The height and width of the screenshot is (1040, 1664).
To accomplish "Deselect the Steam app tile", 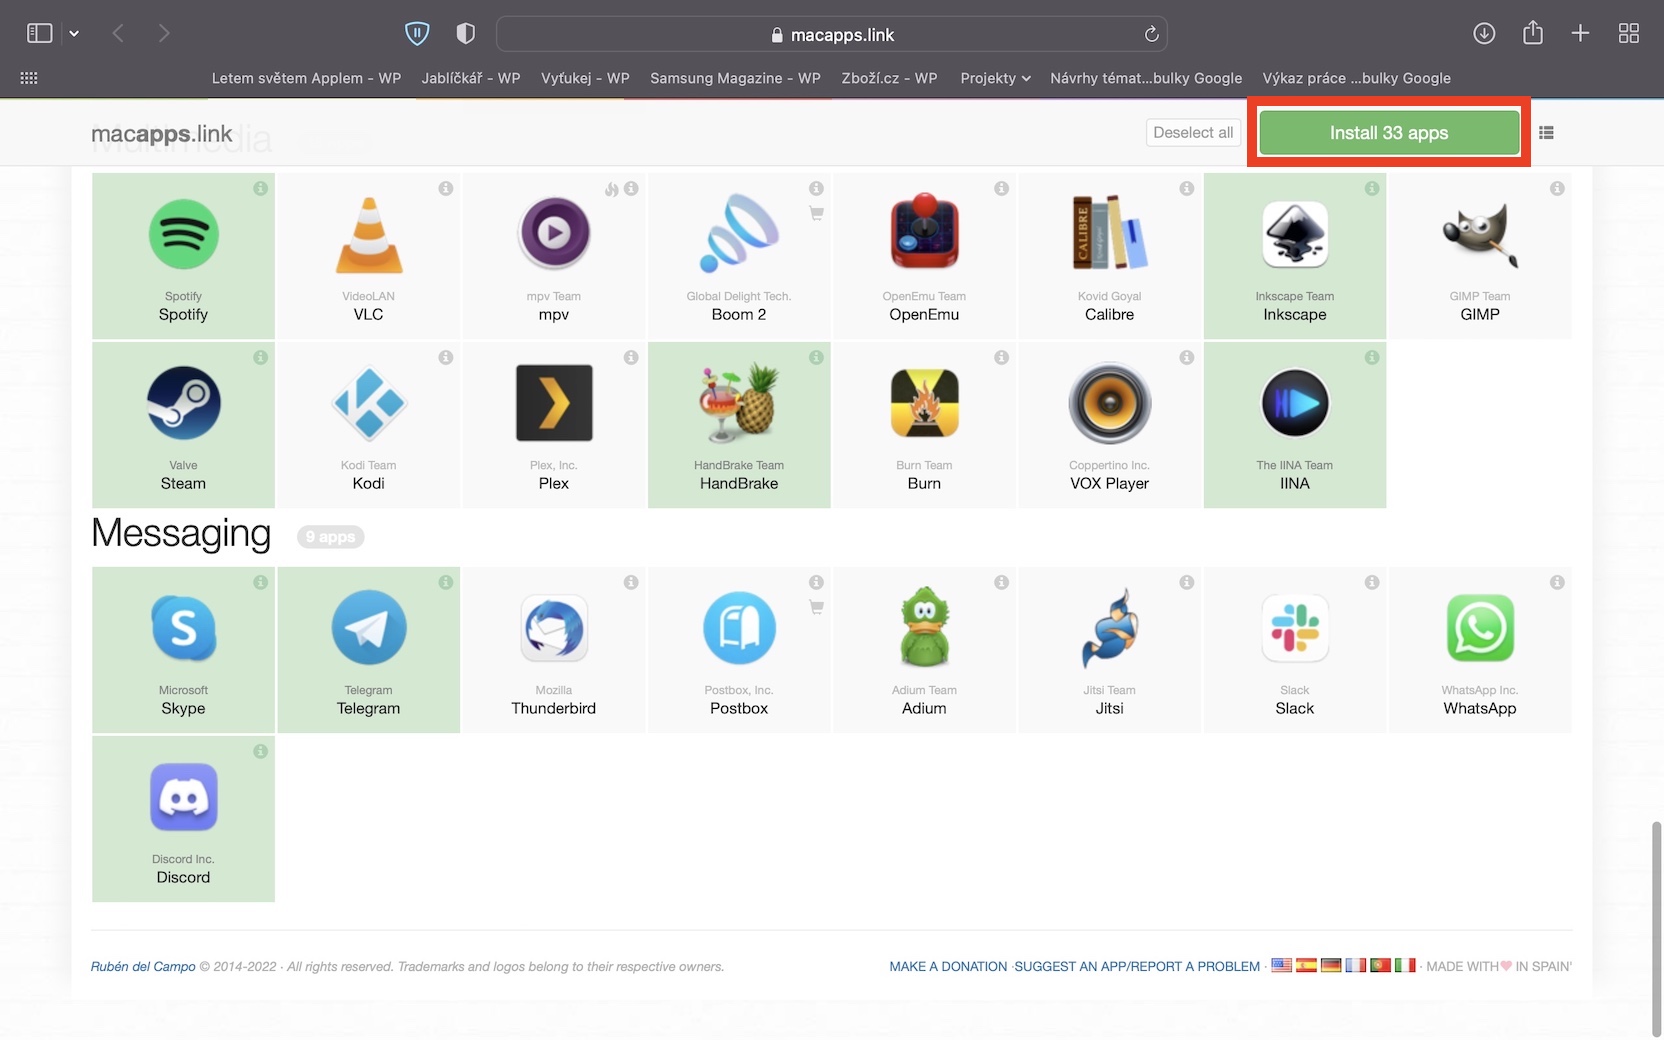I will point(183,425).
